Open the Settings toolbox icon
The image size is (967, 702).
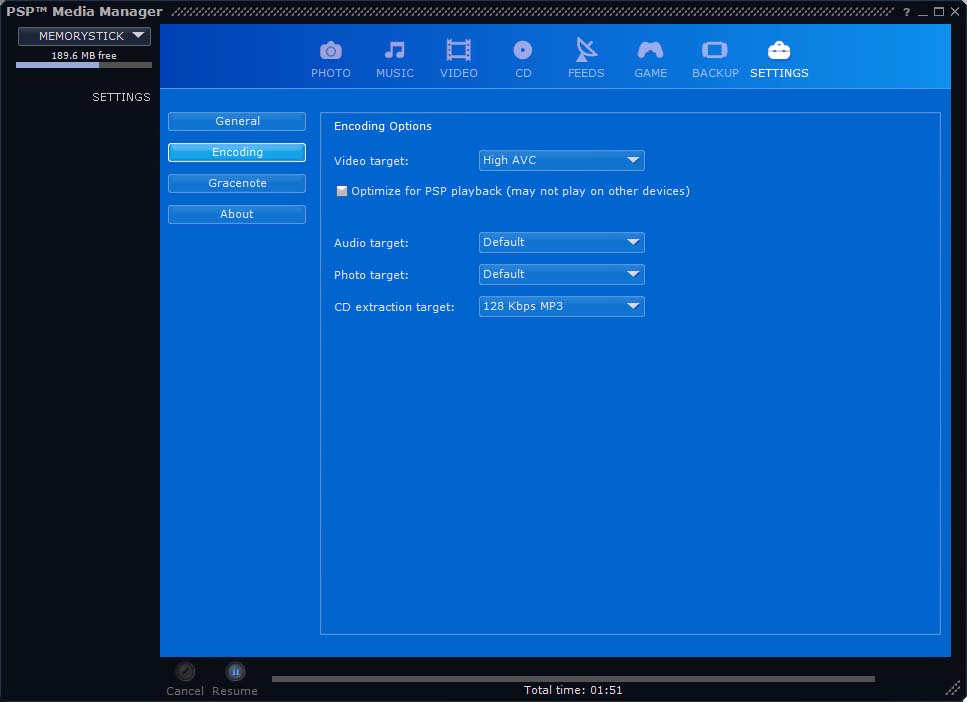tap(779, 51)
